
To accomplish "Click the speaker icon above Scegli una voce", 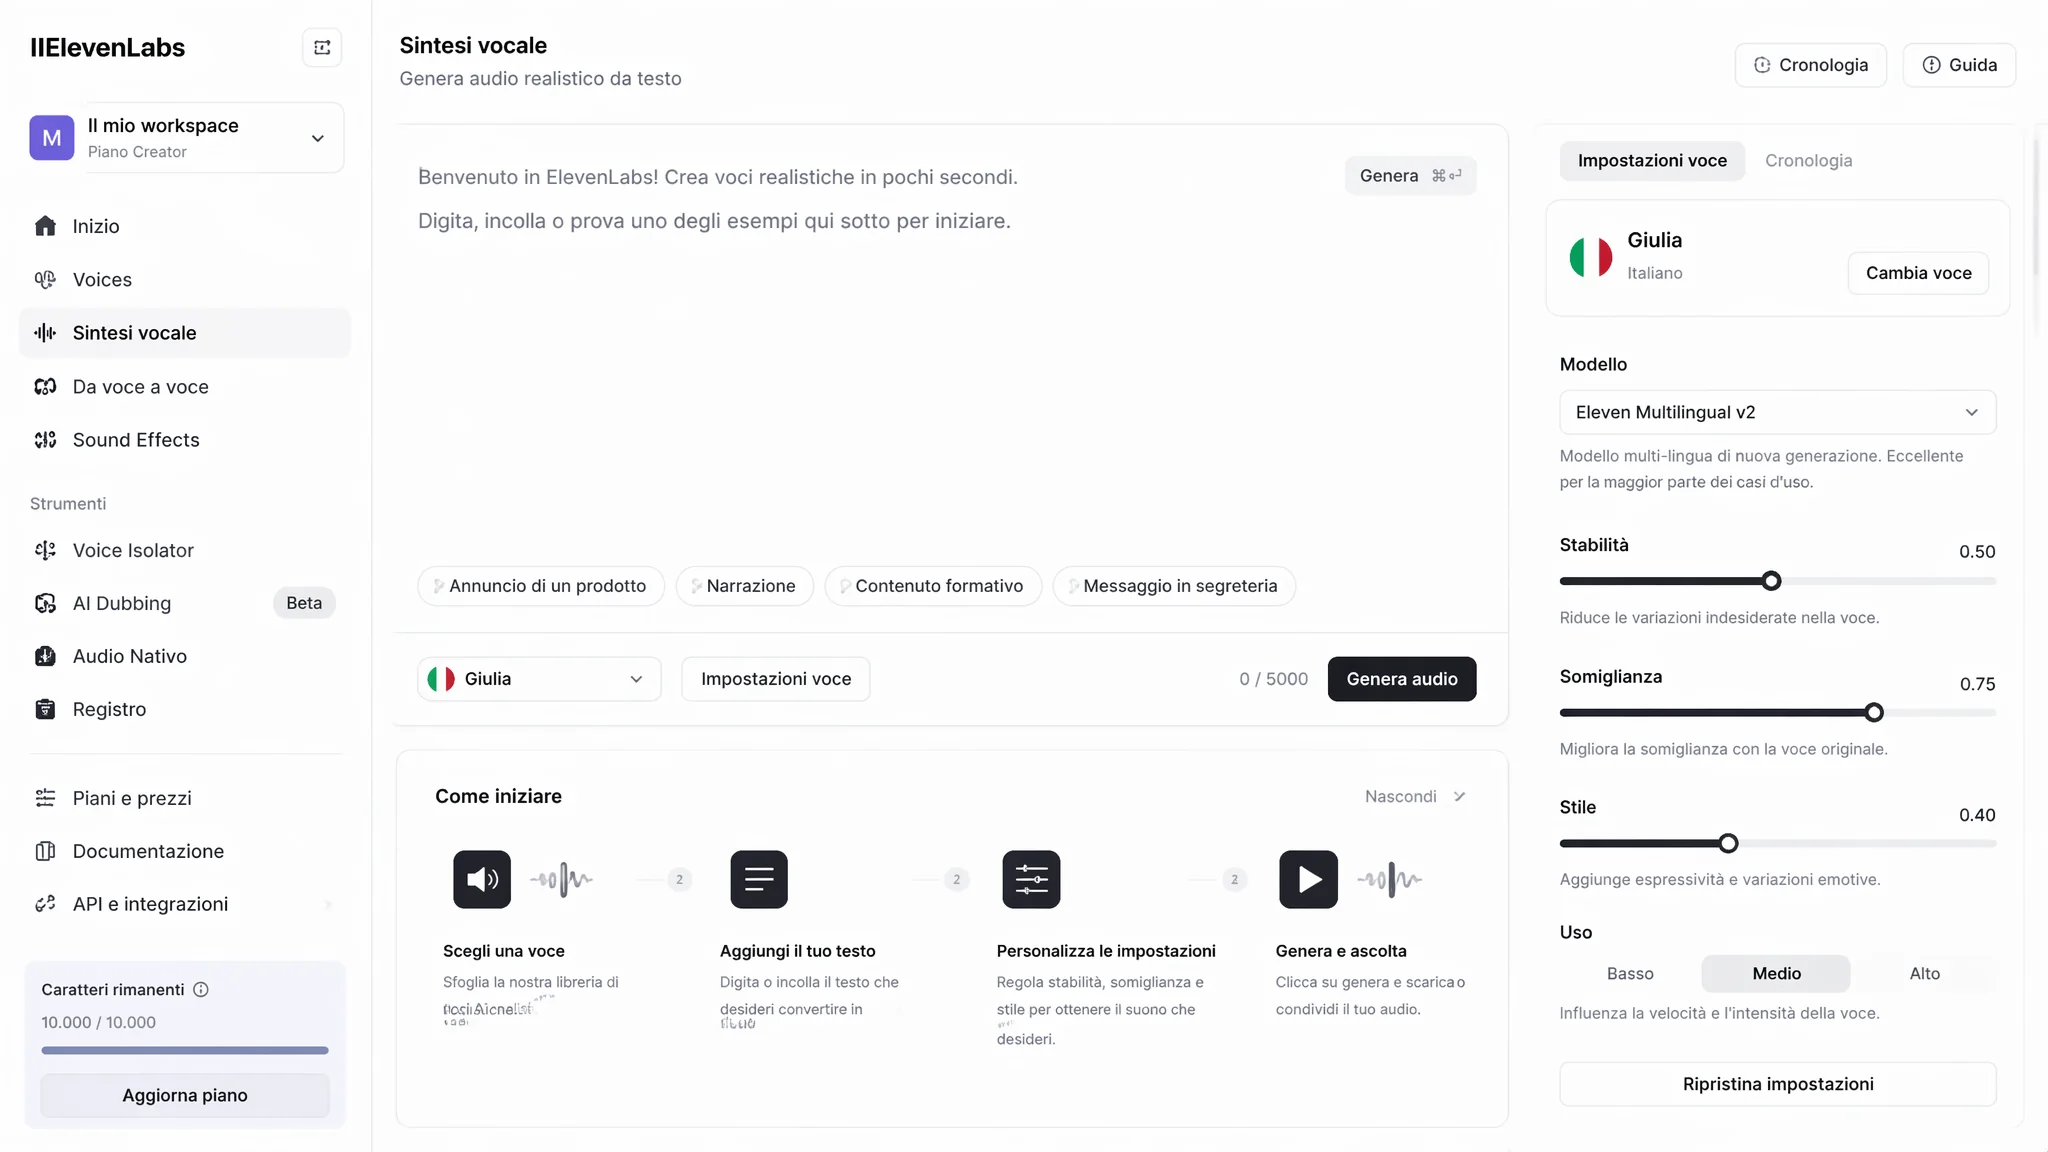I will pyautogui.click(x=482, y=879).
